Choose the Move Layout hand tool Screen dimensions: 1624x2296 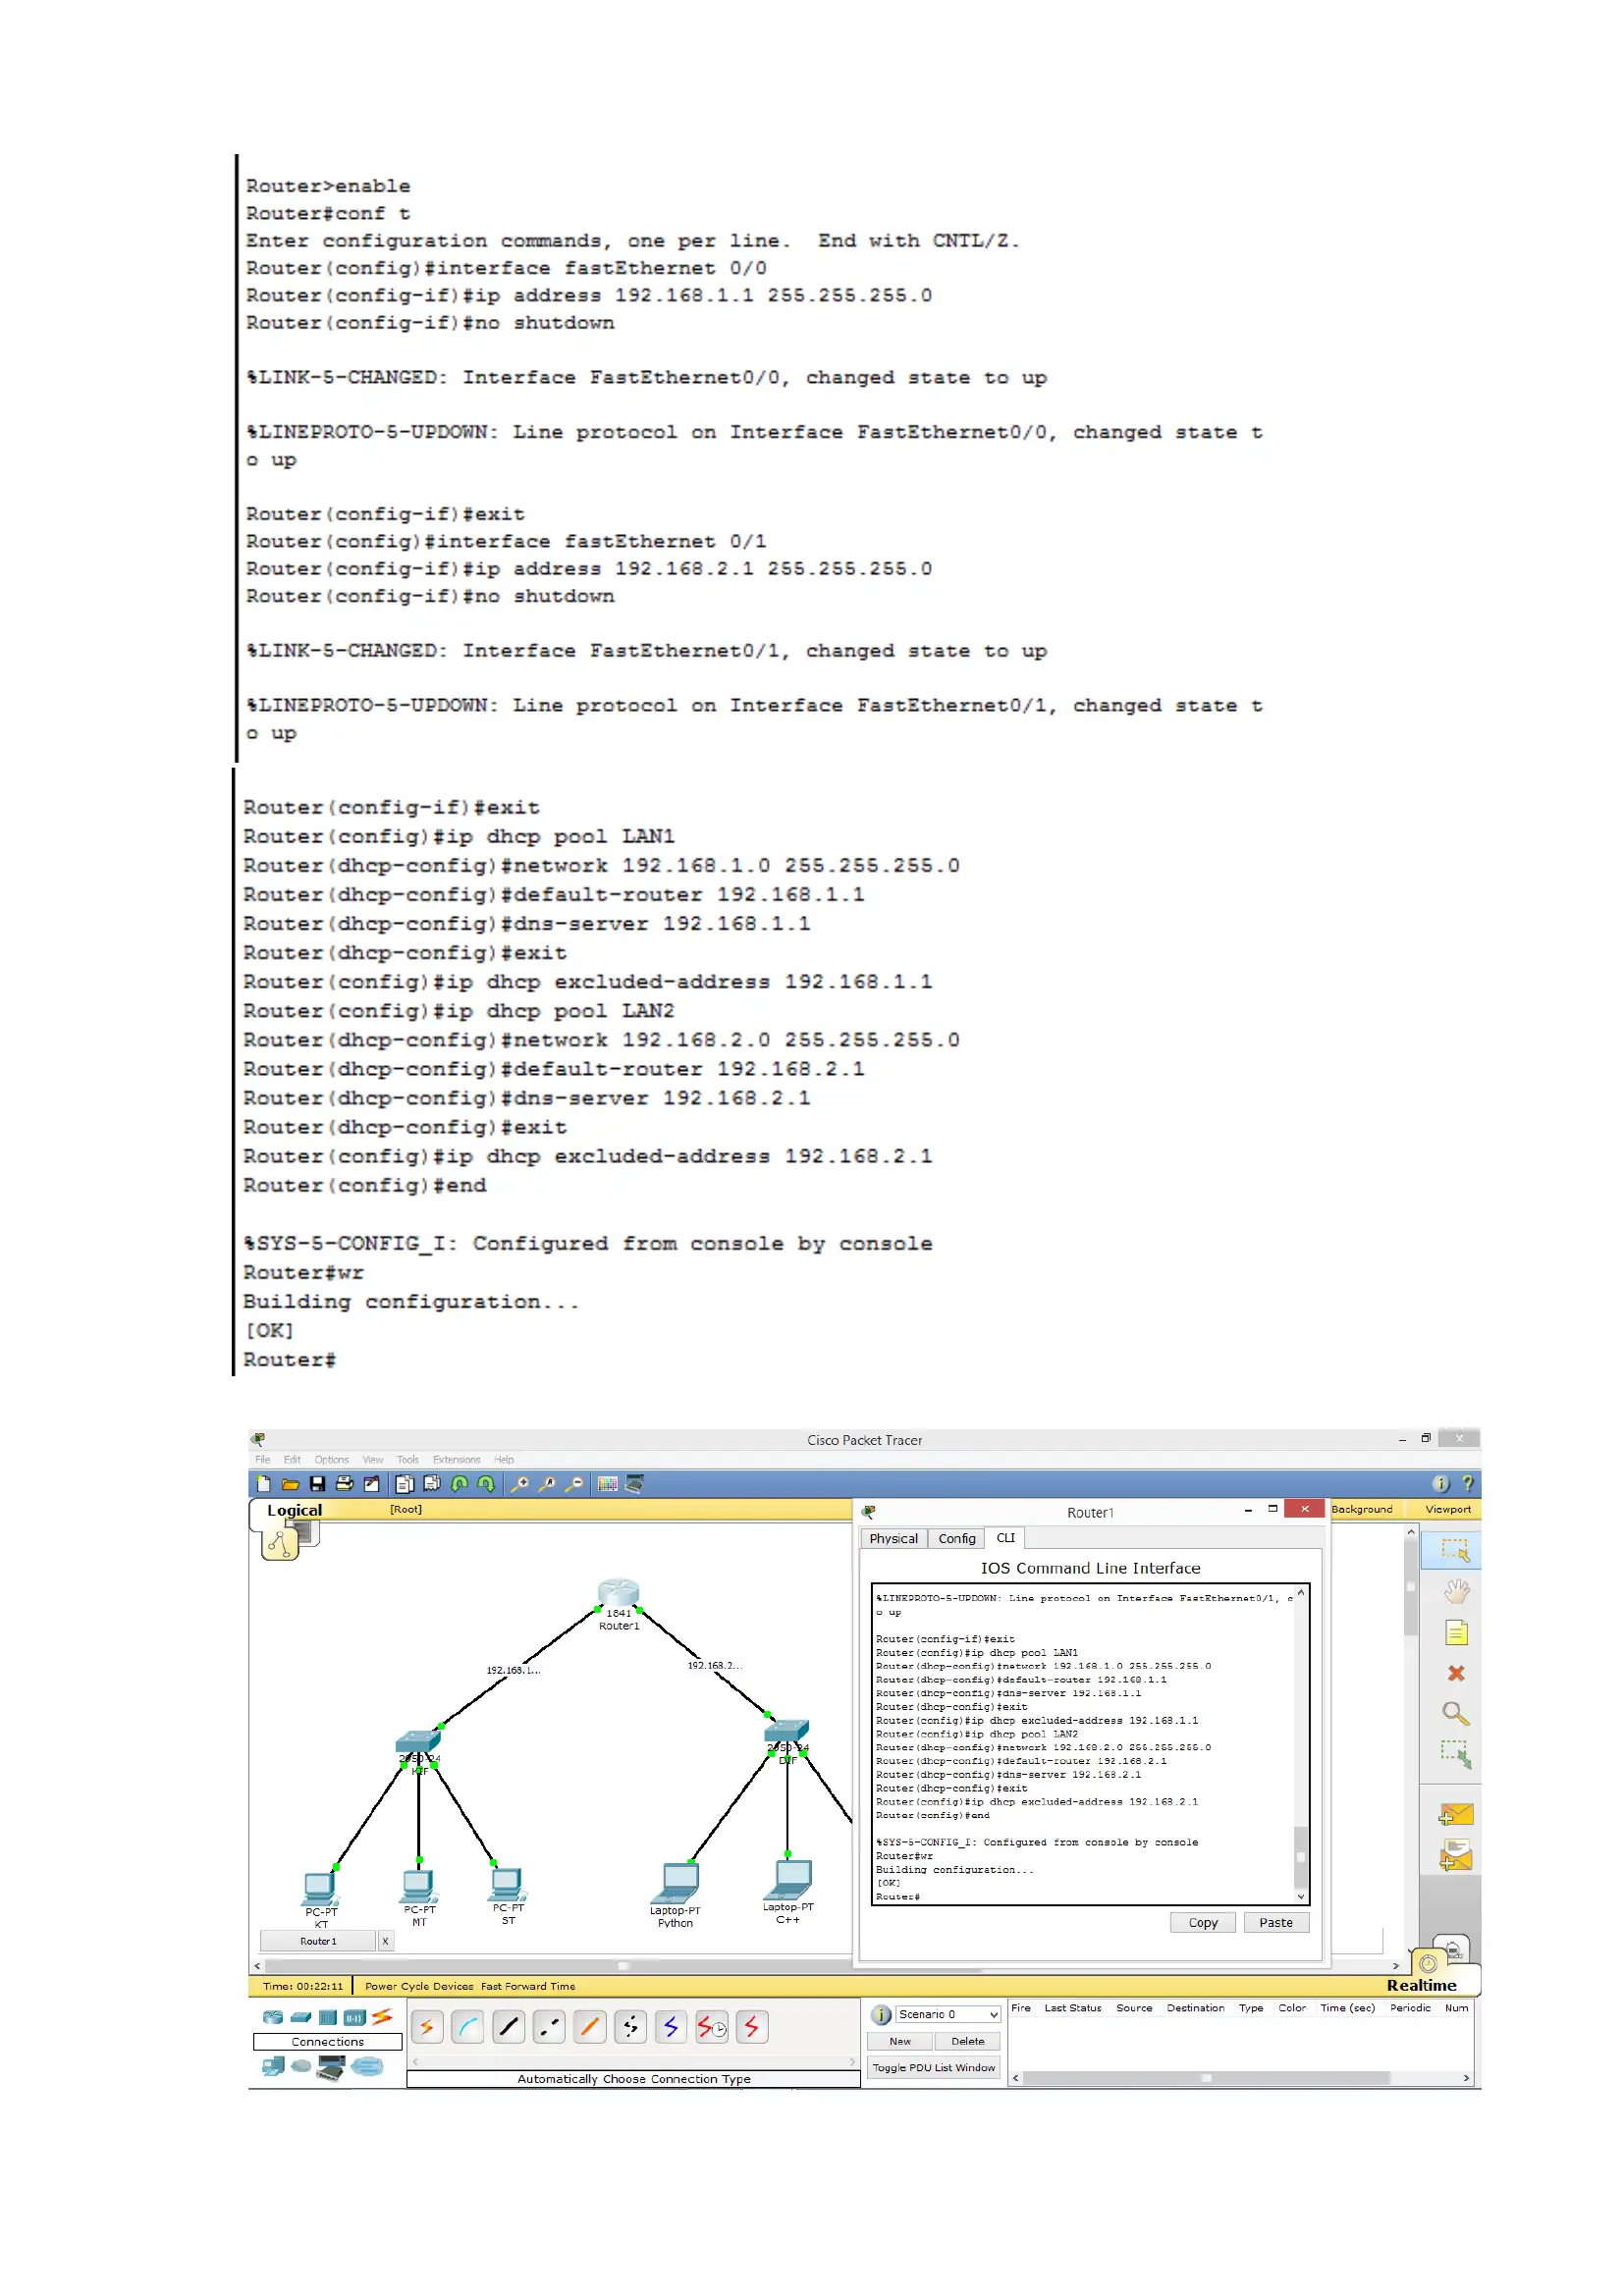(x=1456, y=1591)
